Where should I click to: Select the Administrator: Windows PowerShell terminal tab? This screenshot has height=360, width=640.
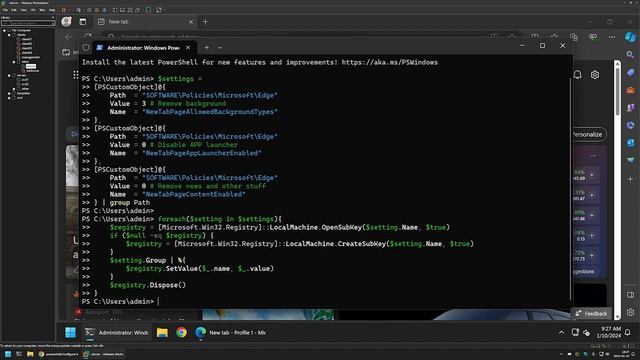[142, 48]
